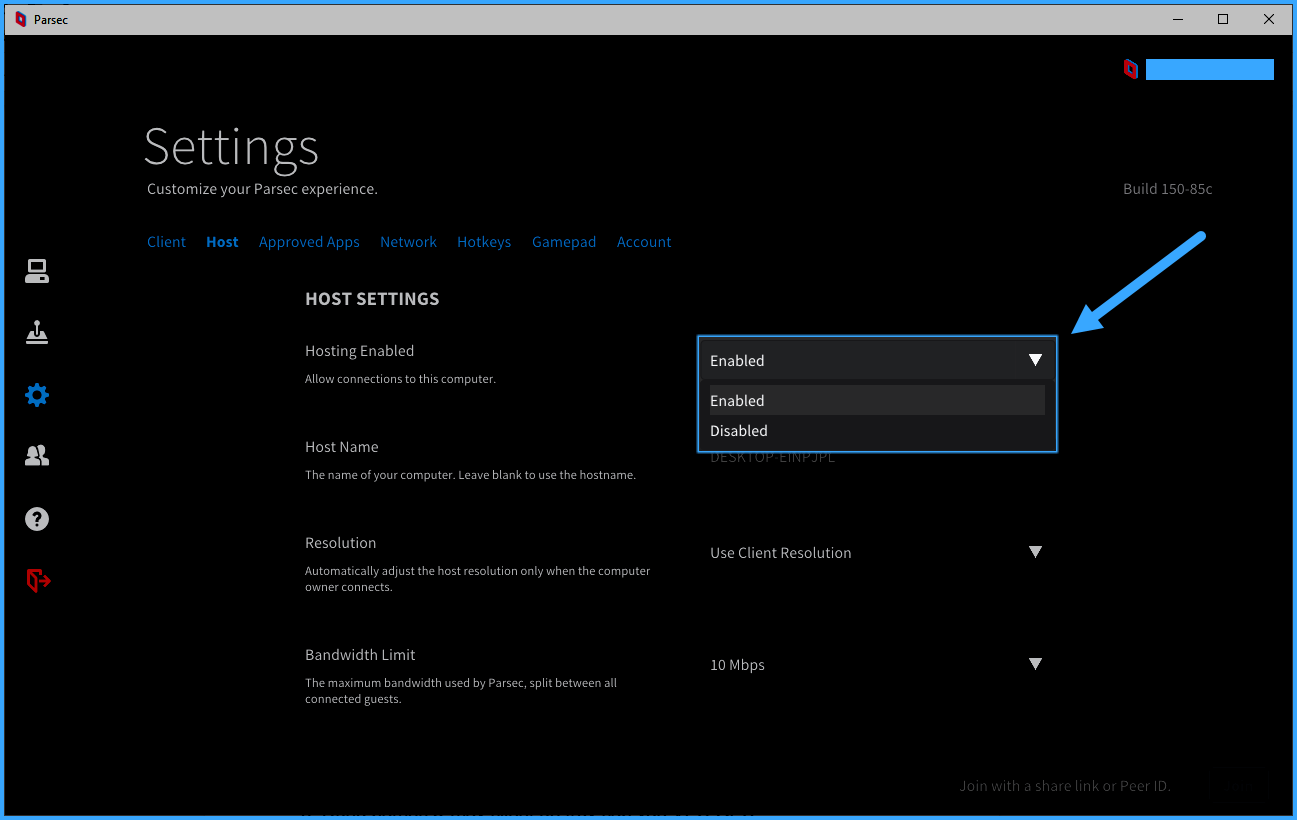This screenshot has width=1297, height=820.
Task: Maximize the Parsec window
Action: 1223,19
